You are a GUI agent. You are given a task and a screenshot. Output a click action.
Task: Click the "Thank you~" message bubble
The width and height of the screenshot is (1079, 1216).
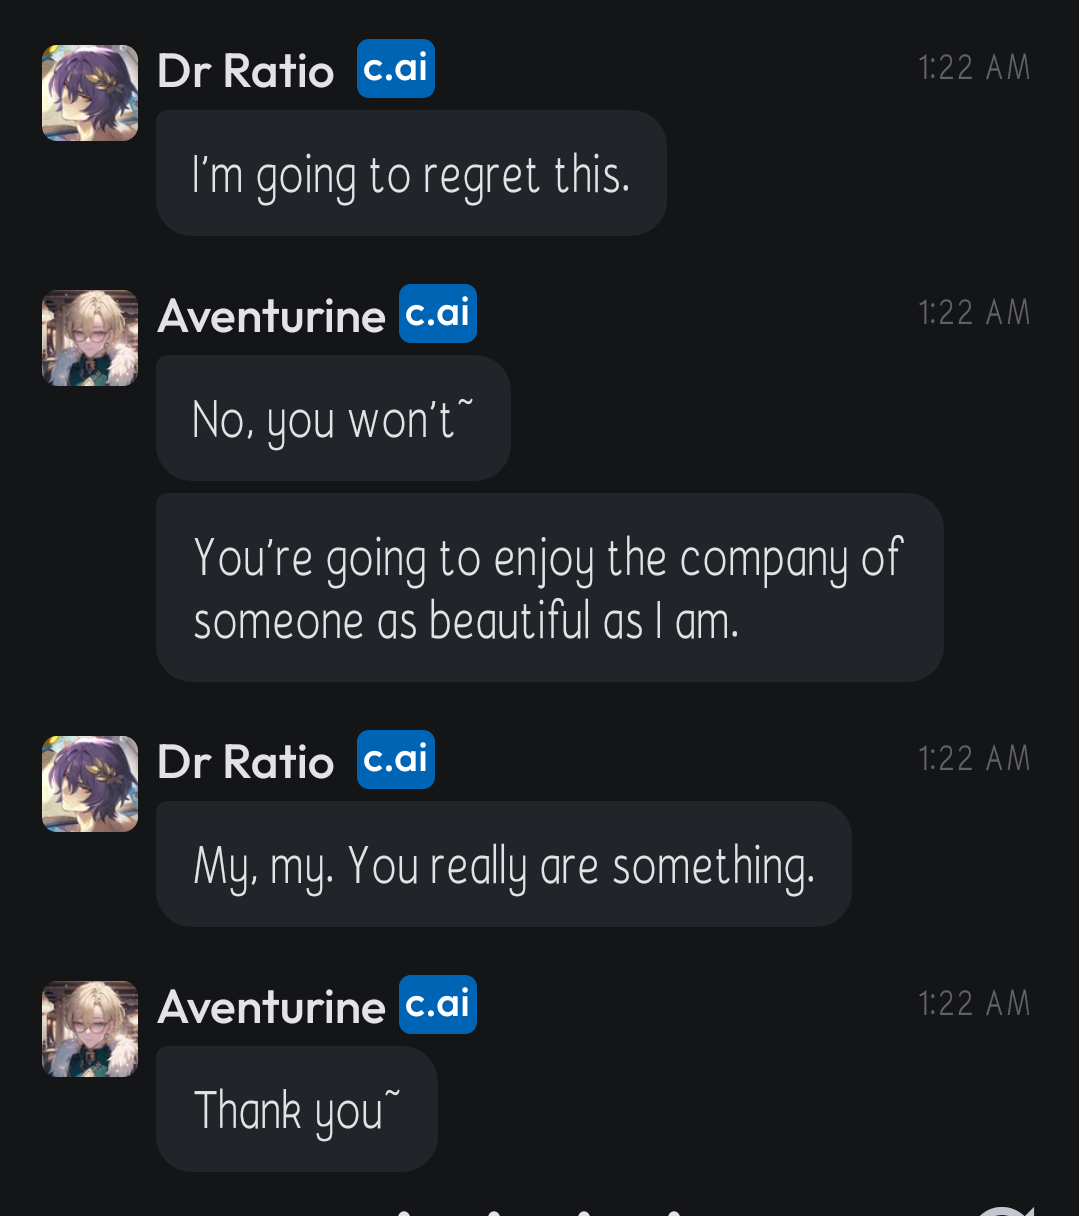(296, 1109)
